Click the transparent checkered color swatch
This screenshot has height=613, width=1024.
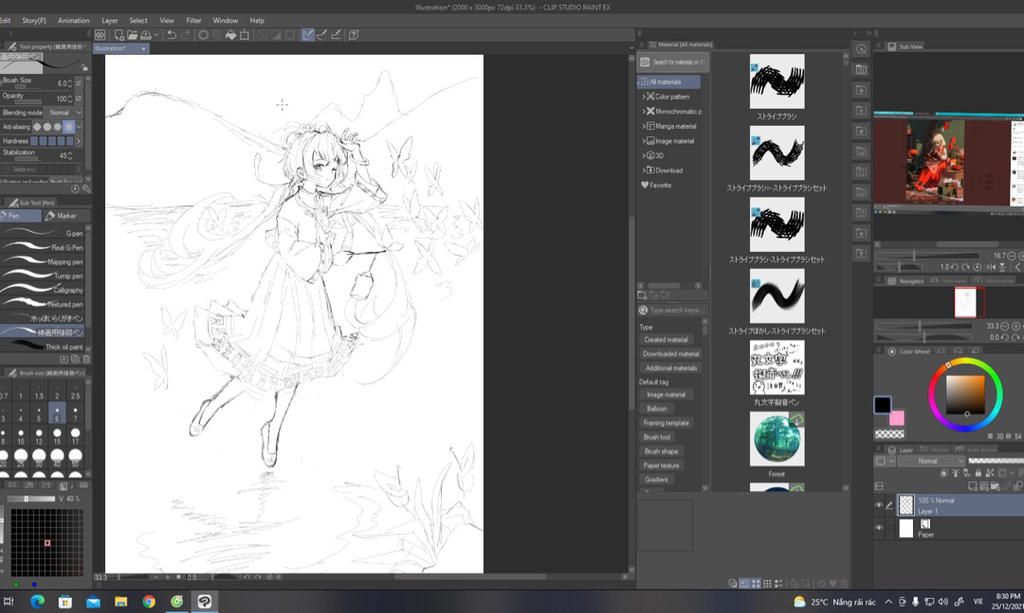(889, 434)
